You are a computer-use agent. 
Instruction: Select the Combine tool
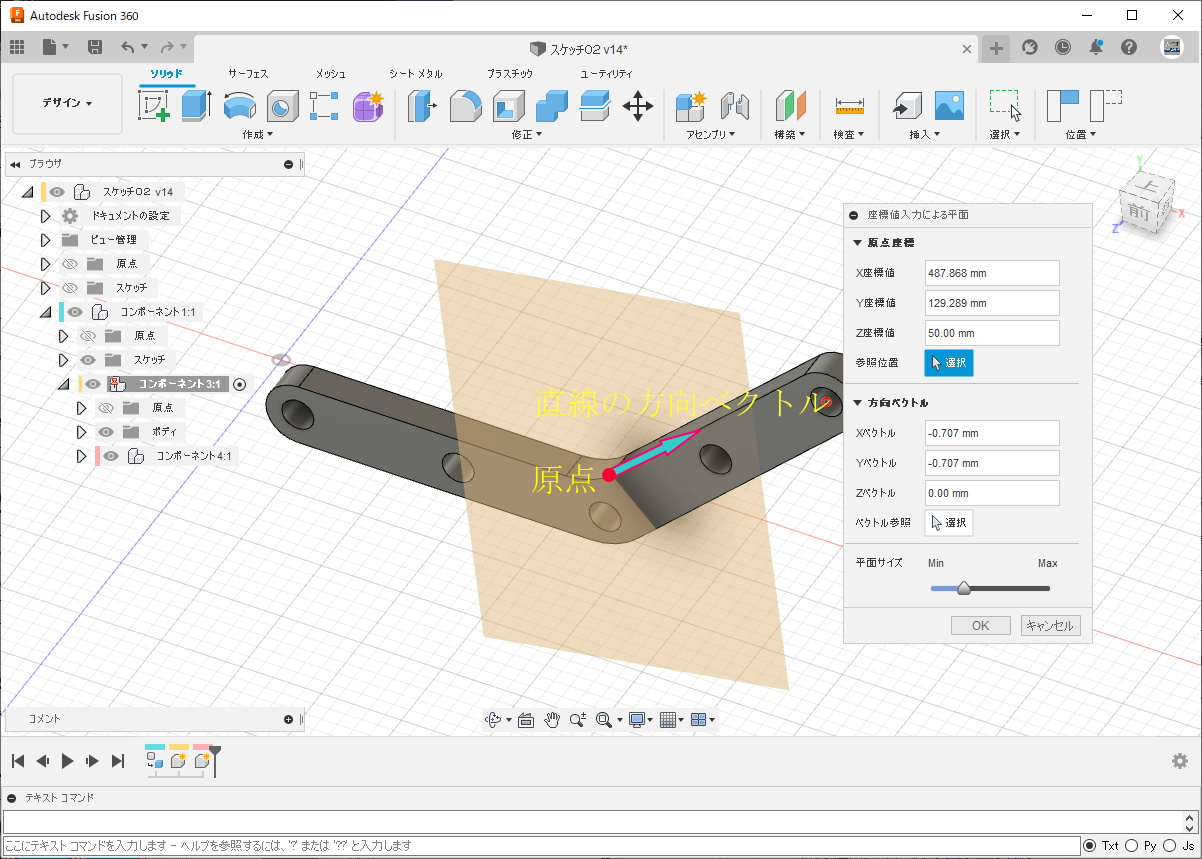coord(552,105)
